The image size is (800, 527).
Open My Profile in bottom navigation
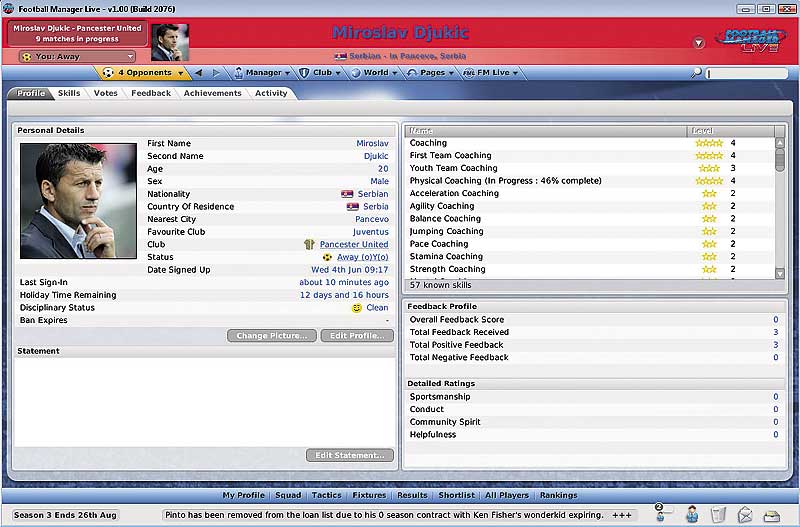[243, 495]
